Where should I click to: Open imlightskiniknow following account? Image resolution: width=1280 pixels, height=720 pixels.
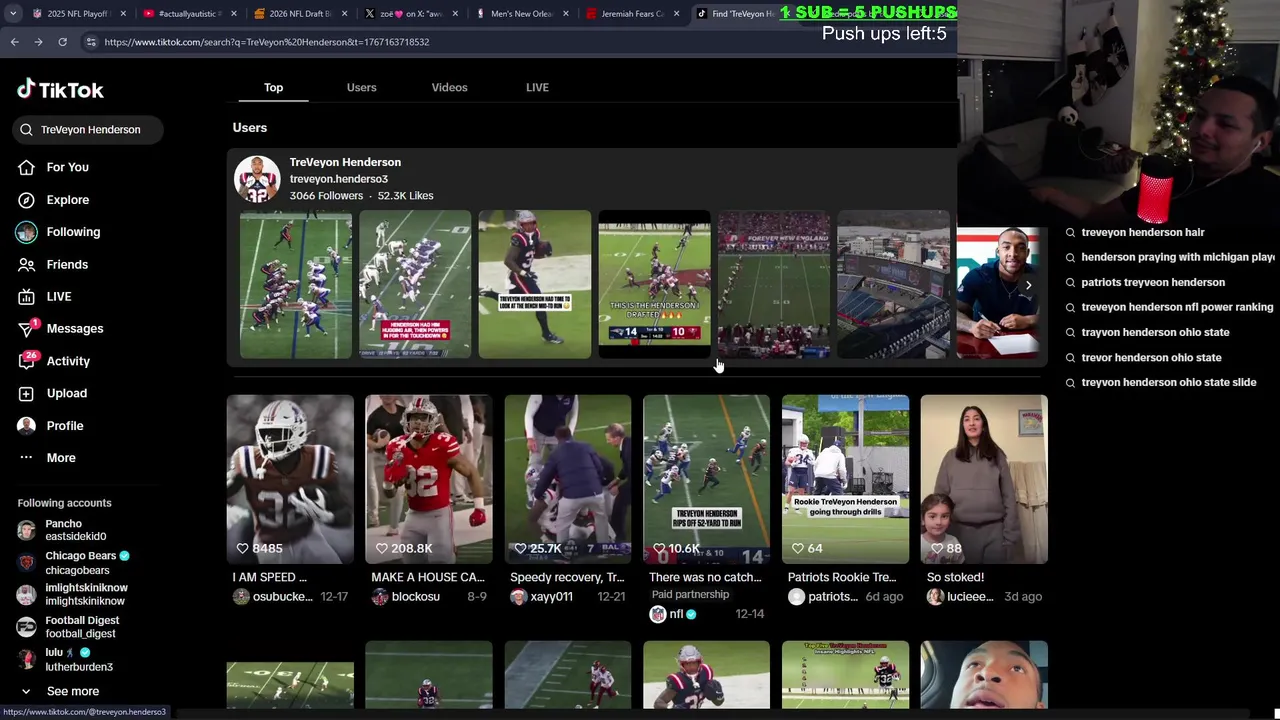(x=73, y=595)
